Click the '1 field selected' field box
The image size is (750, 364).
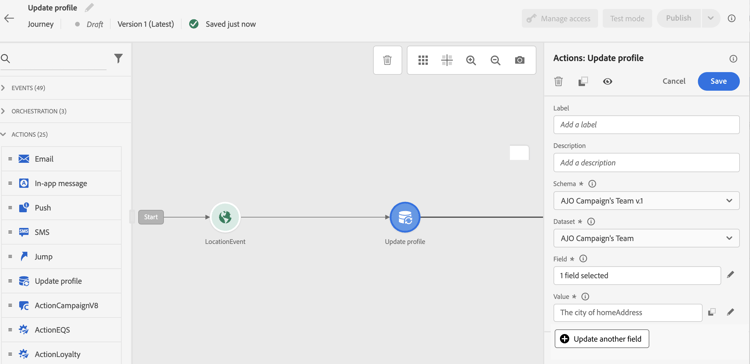point(637,275)
